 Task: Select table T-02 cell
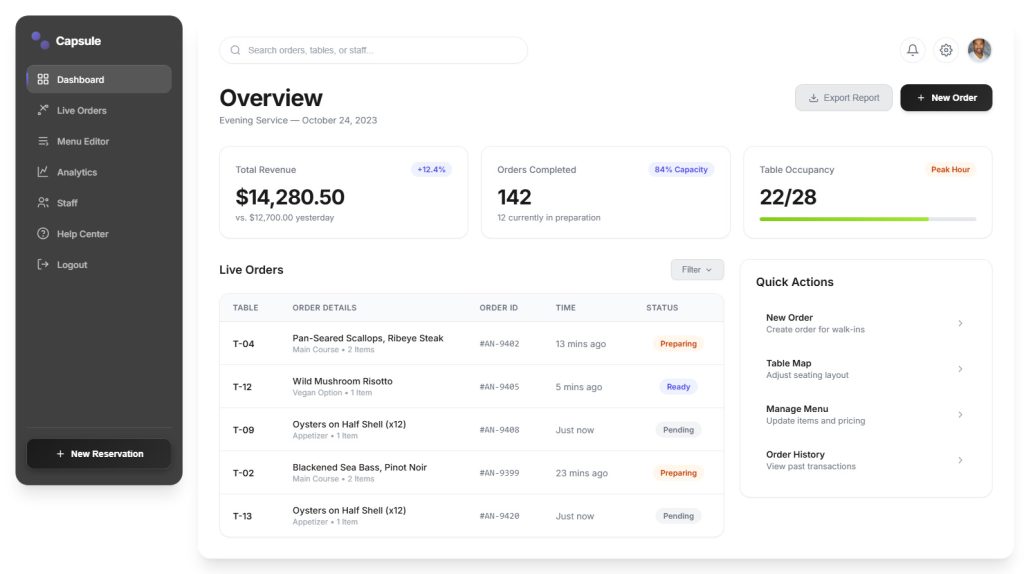click(x=244, y=473)
